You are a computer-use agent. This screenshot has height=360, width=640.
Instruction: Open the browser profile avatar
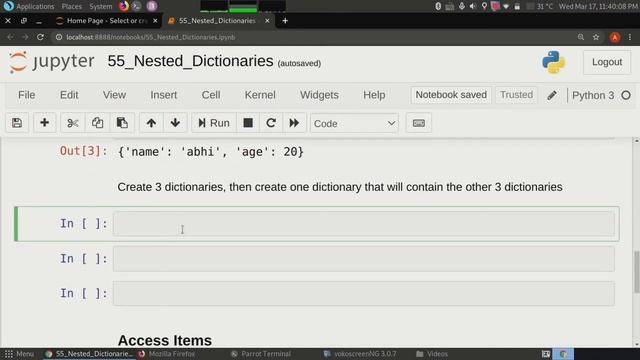(615, 37)
